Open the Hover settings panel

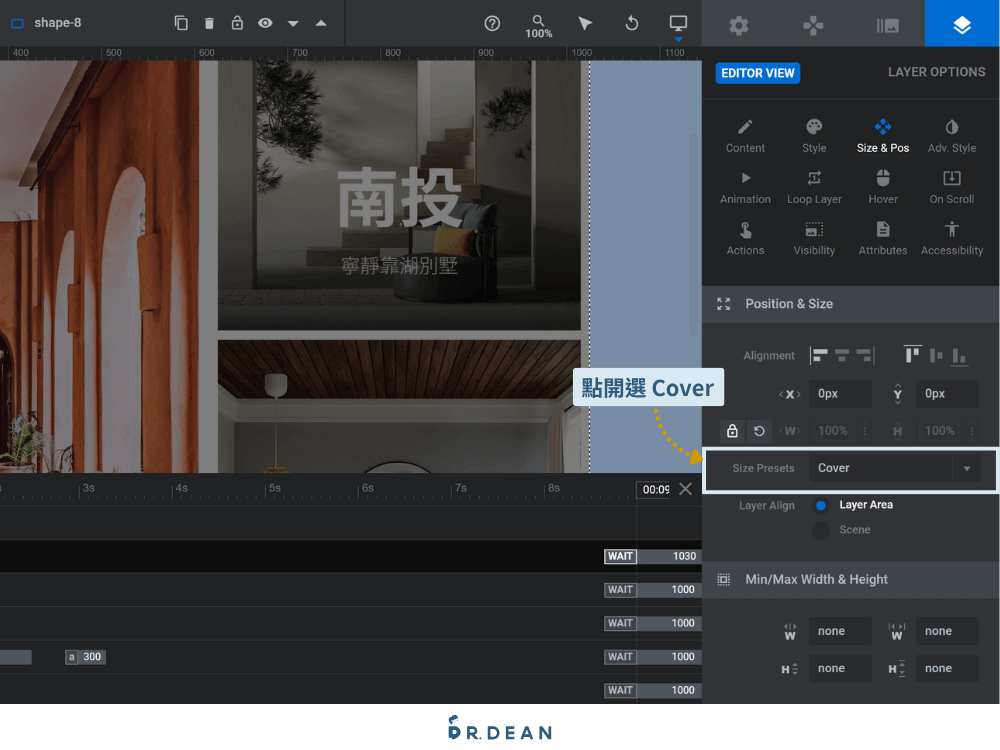[x=882, y=190]
